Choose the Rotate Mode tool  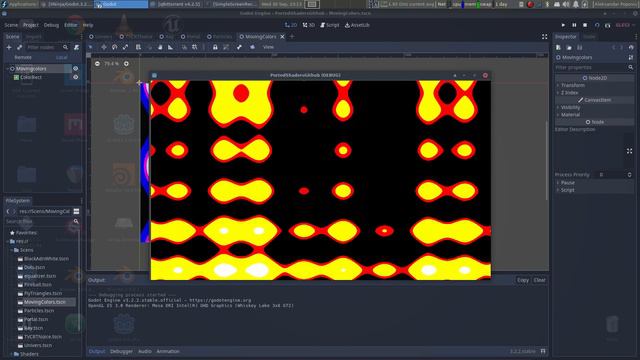coord(115,47)
